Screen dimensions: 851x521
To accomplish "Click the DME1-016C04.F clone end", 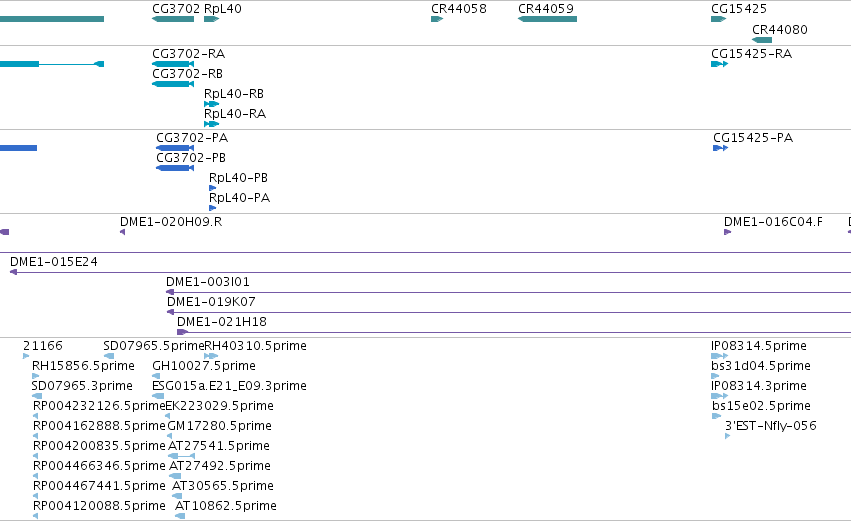I will (x=727, y=232).
